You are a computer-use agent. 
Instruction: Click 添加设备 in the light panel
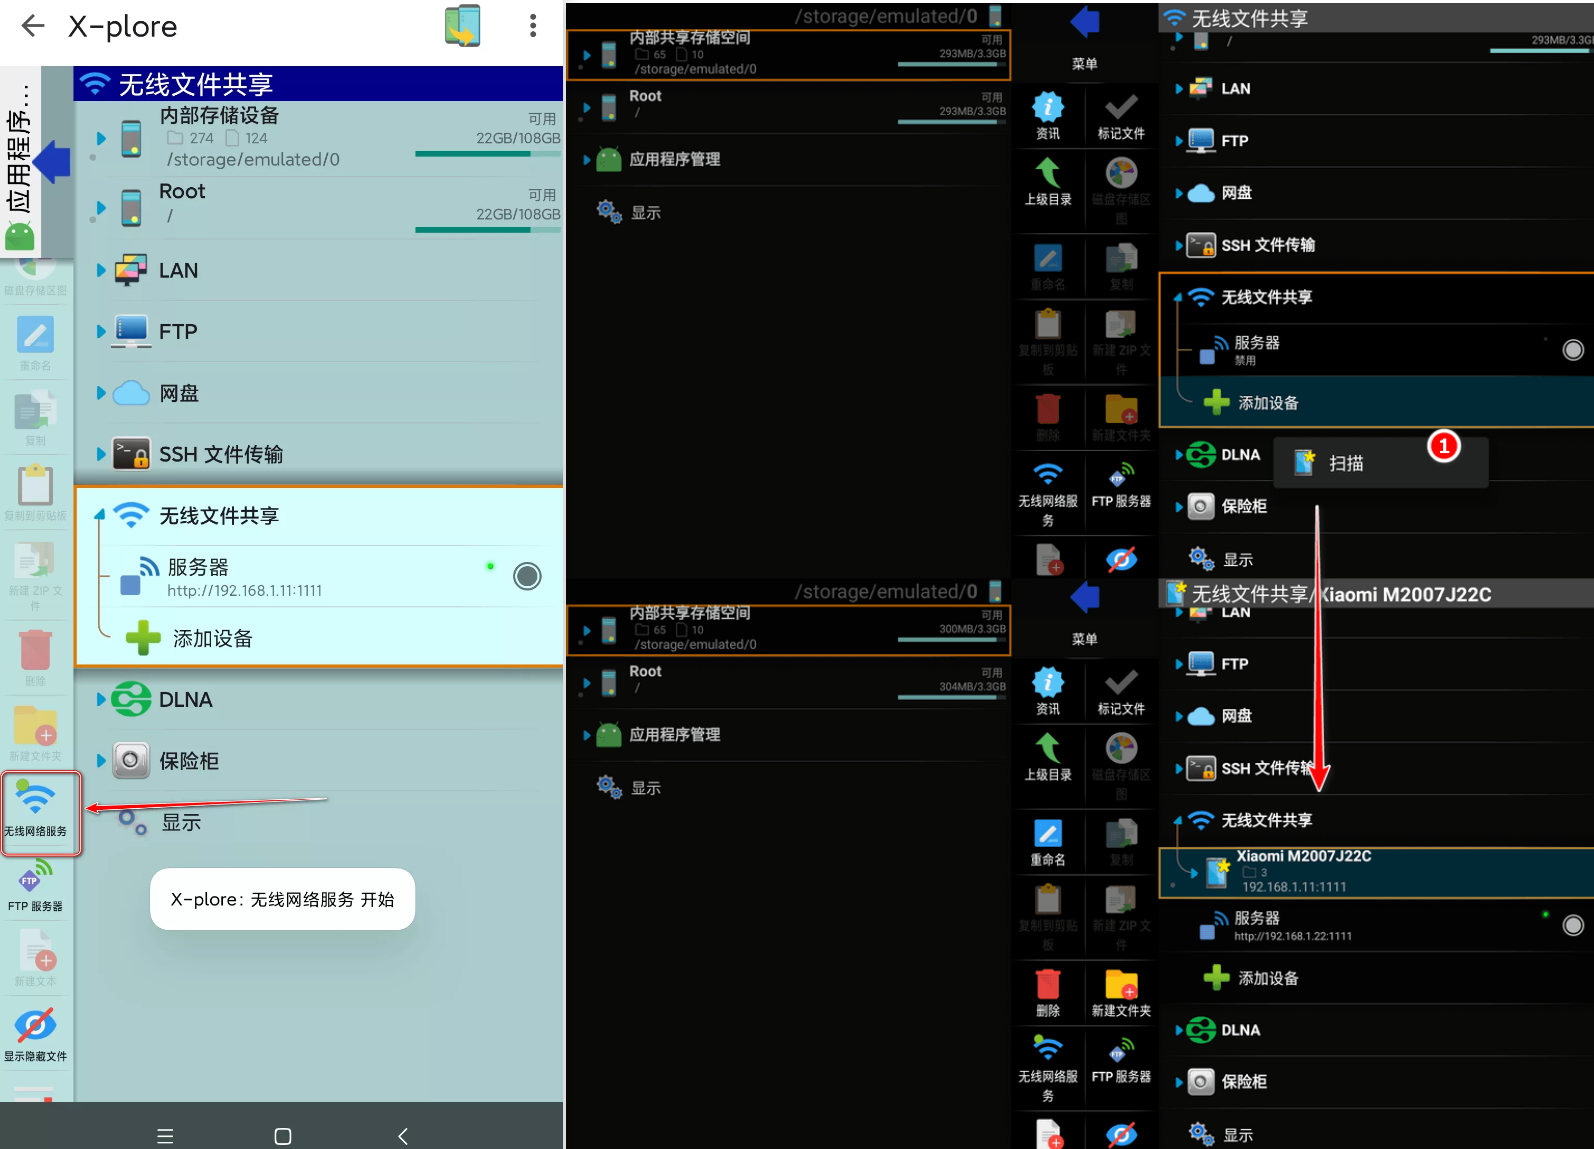pos(190,638)
